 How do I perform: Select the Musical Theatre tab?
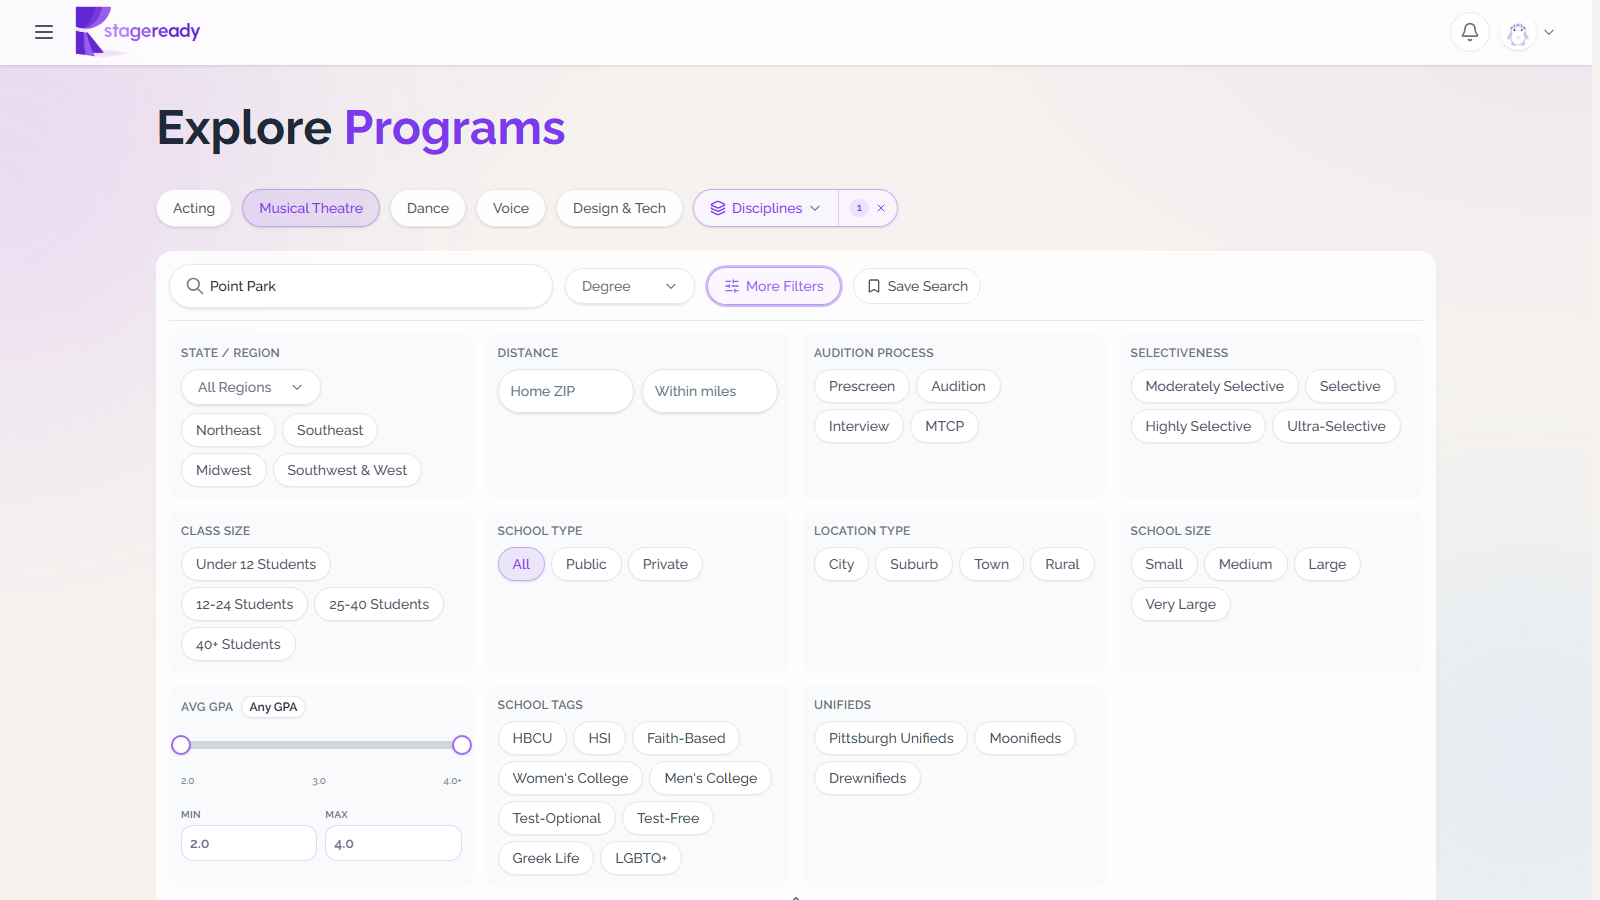[x=311, y=208]
